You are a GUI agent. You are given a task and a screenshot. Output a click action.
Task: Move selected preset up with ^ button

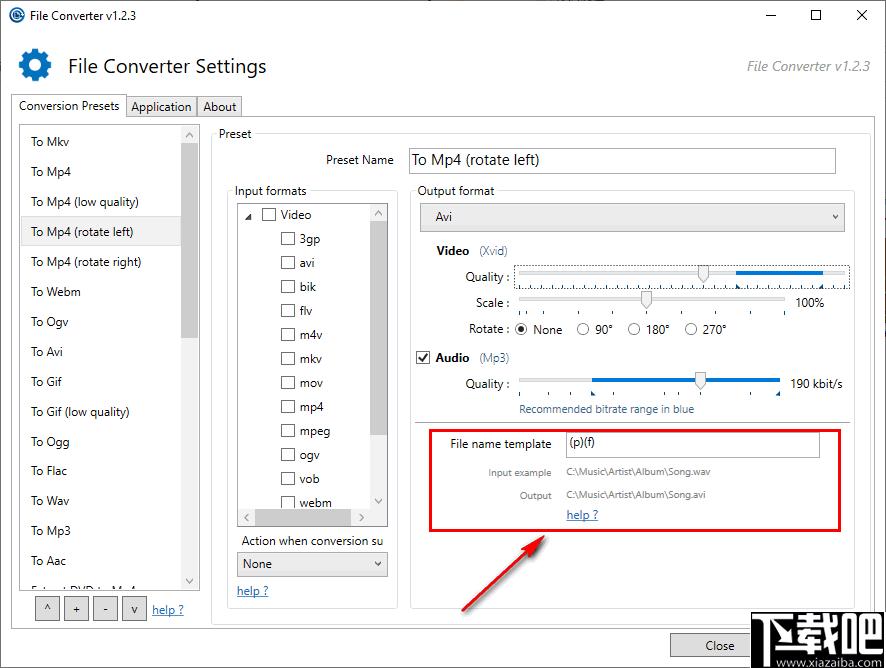(x=47, y=609)
